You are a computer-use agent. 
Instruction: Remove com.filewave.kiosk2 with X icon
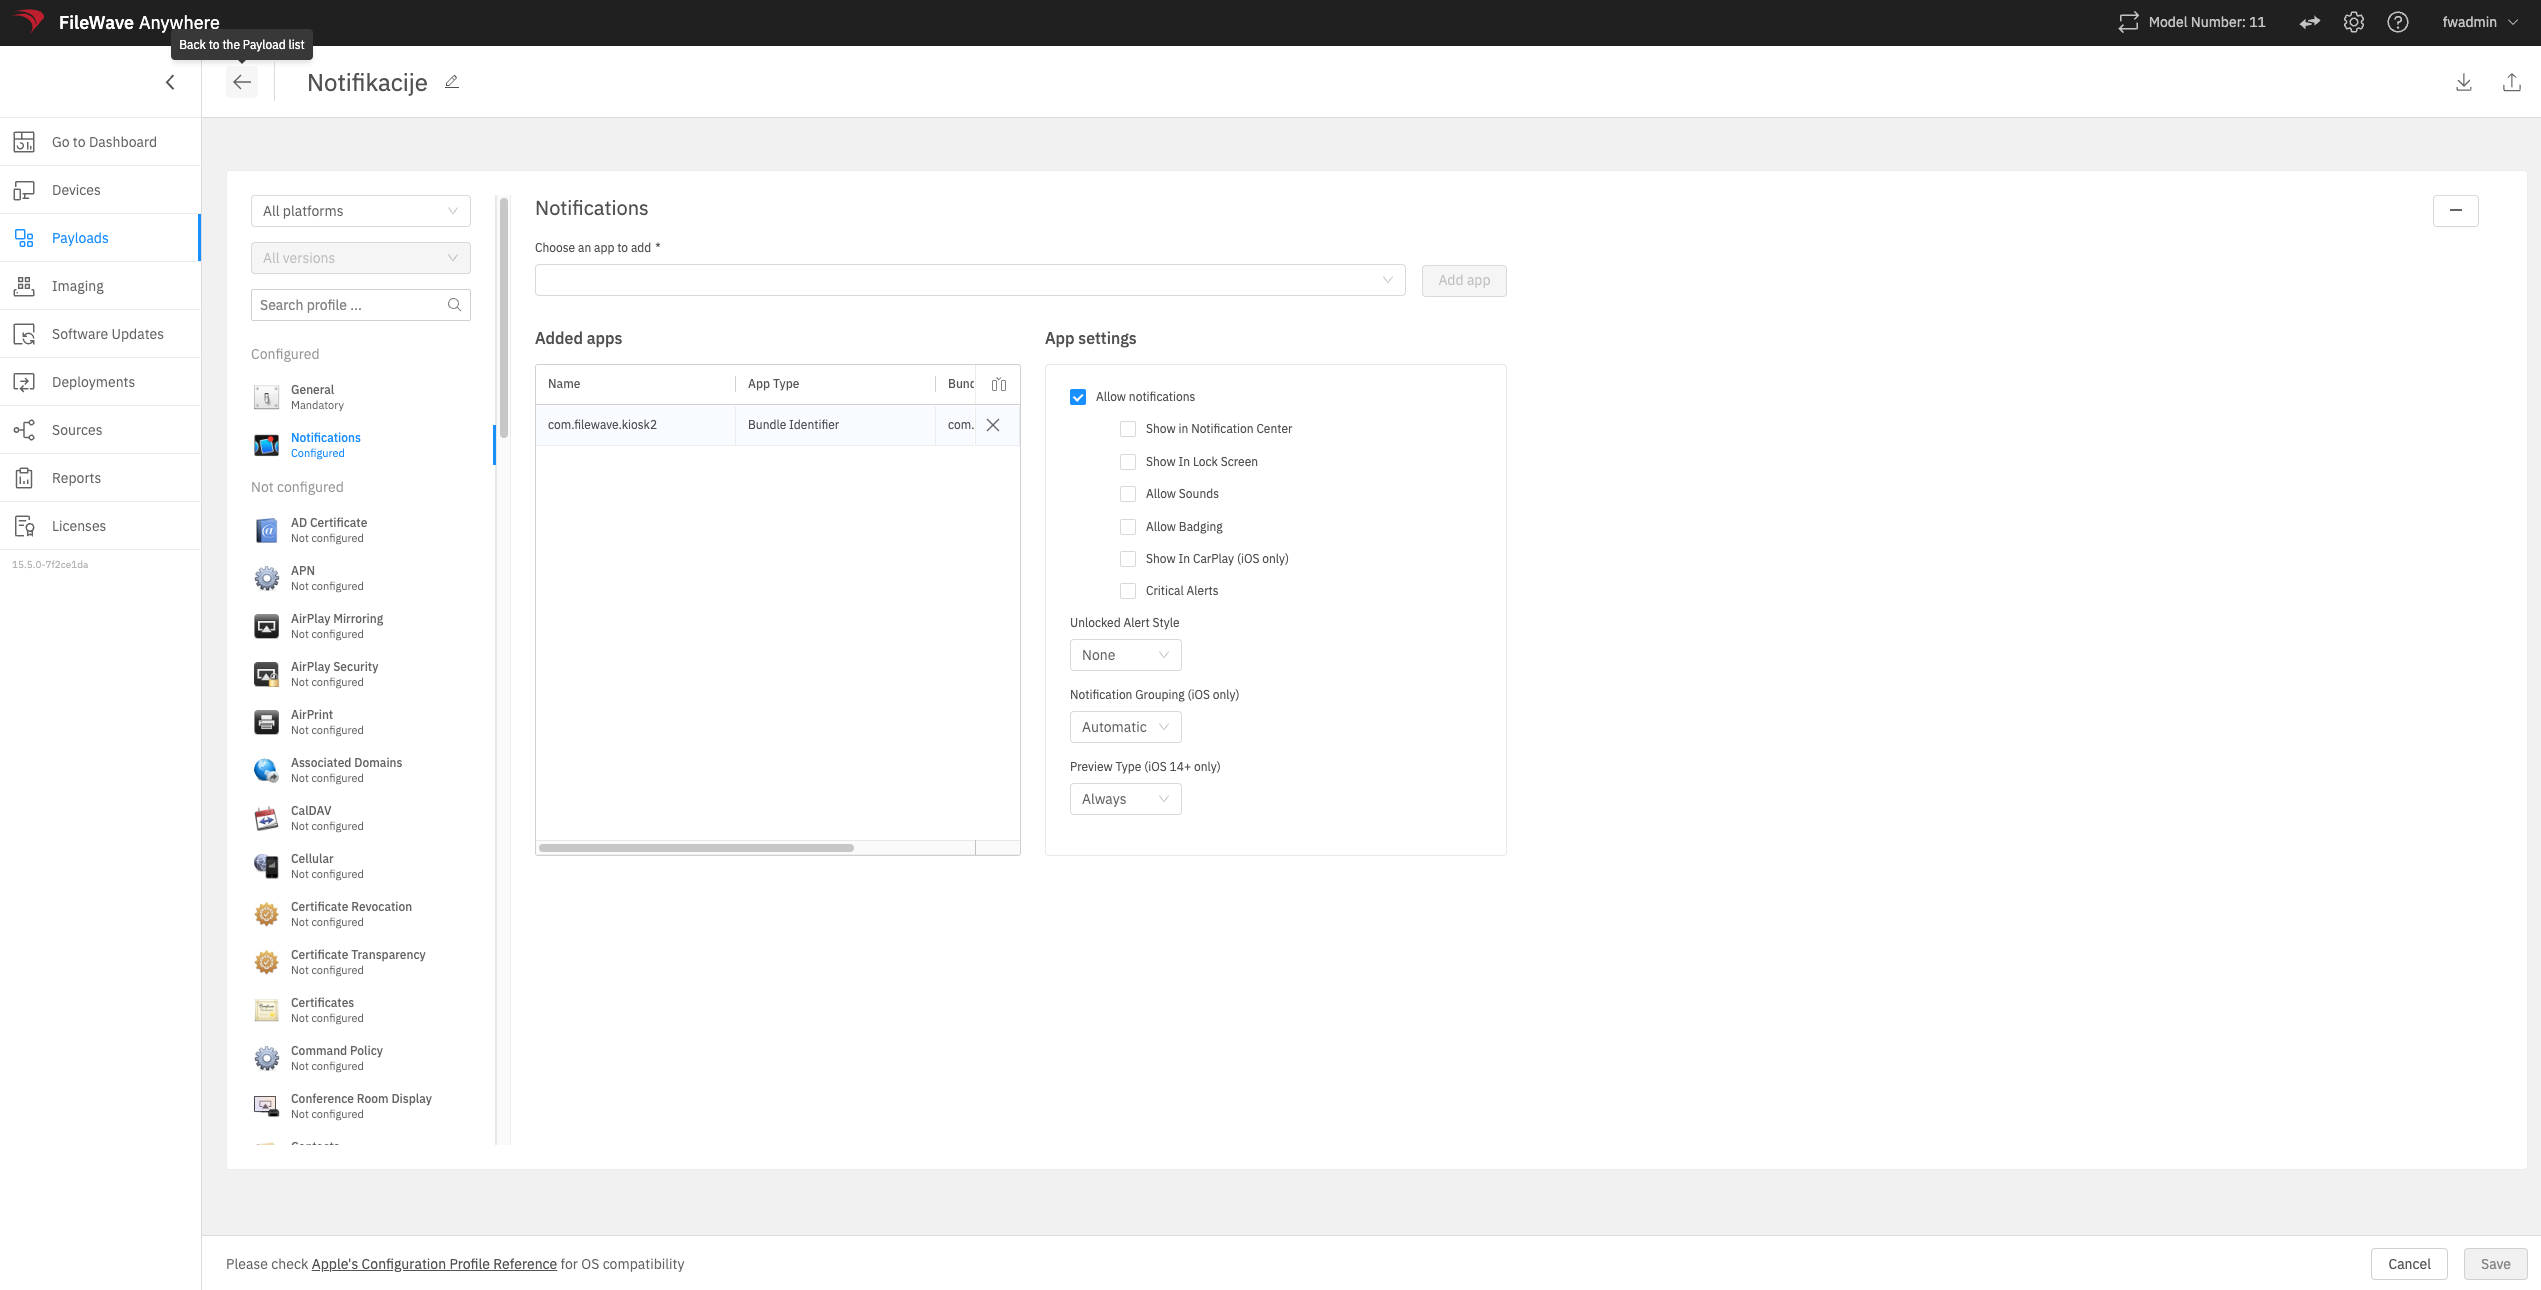(x=993, y=425)
